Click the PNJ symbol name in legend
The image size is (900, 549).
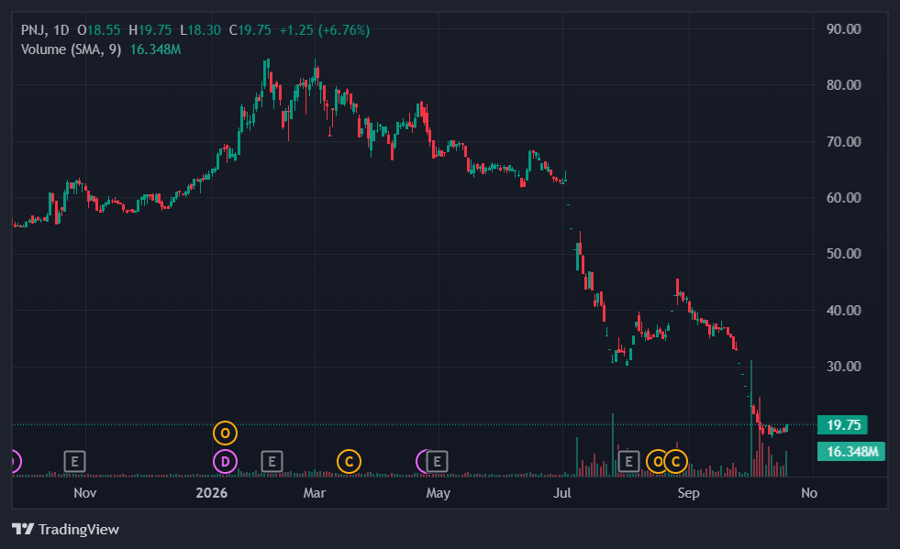(x=34, y=30)
